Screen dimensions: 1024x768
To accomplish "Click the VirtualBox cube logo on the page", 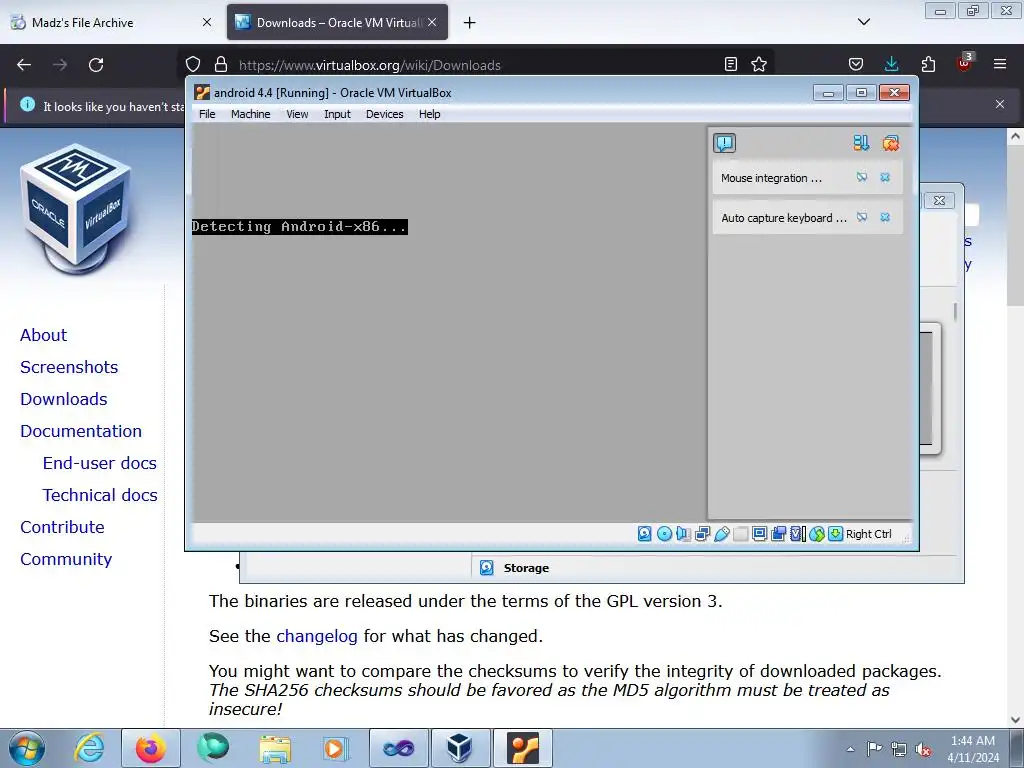I will pos(76,209).
